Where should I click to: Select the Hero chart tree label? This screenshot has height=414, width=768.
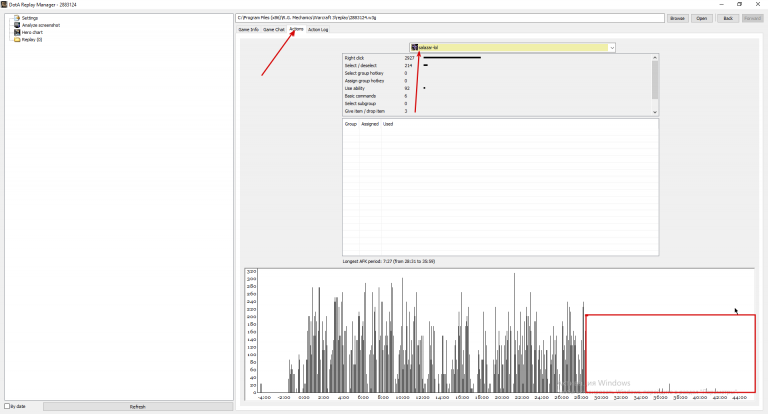[x=32, y=32]
